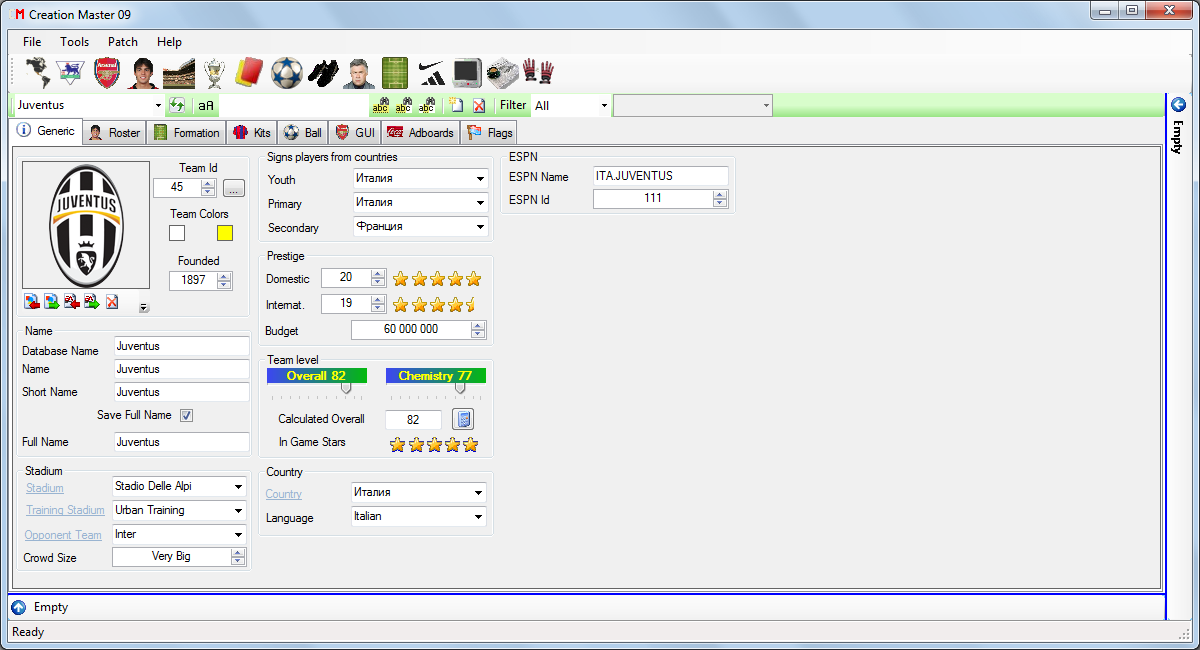Open the Stadium dropdown showing Stadio Delle Alpi
Image resolution: width=1200 pixels, height=650 pixels.
pos(238,487)
